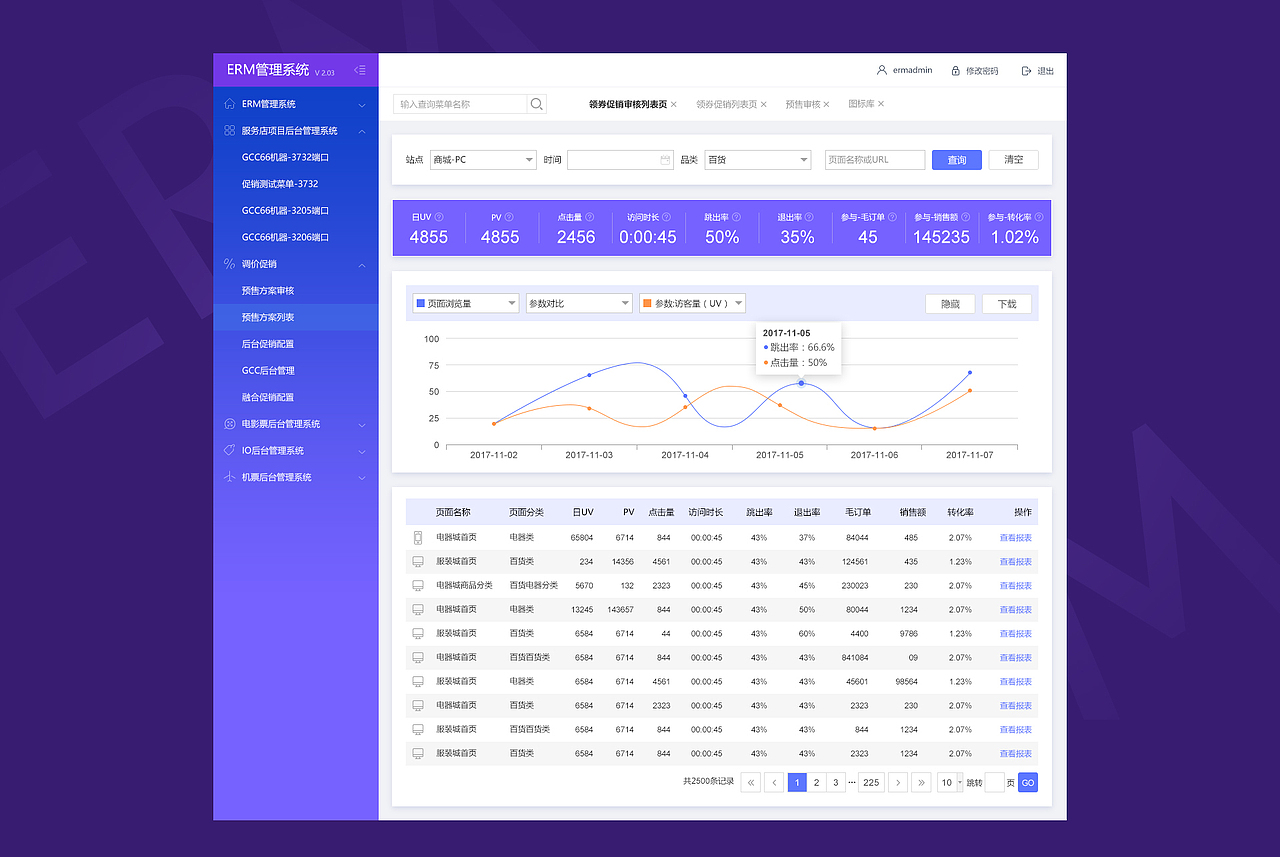Click the 隐藏 chart button

coord(950,304)
